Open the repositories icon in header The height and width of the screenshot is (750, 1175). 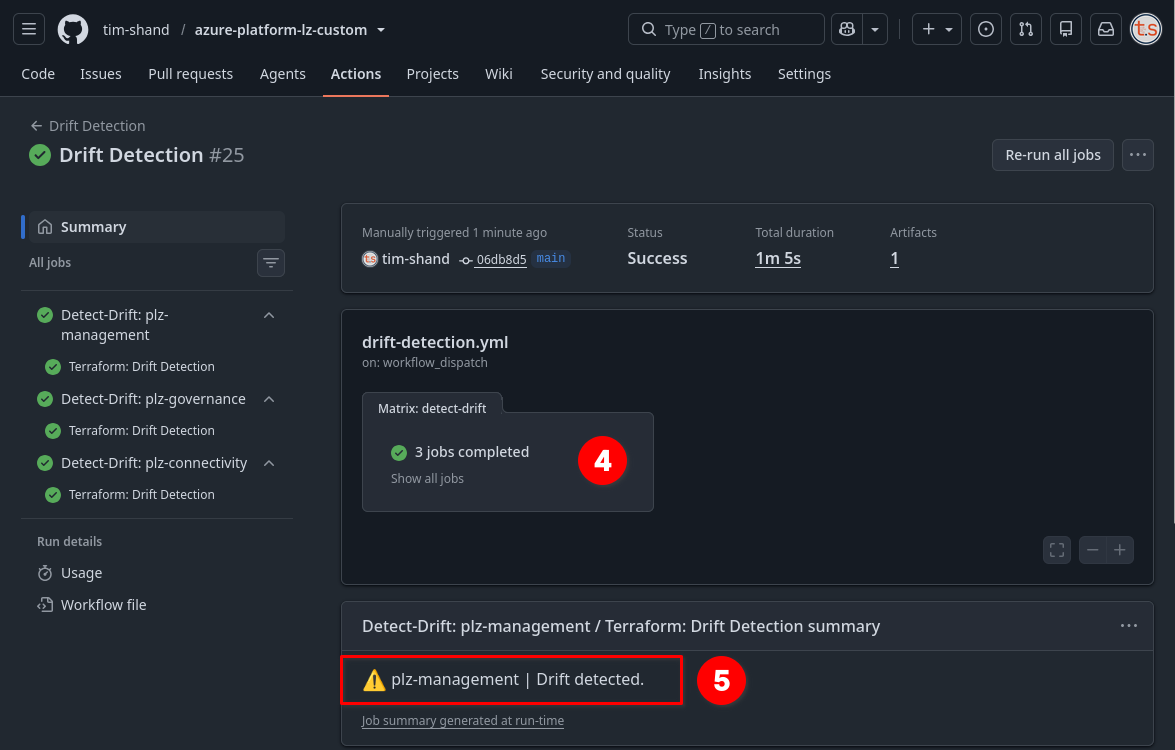(1066, 29)
